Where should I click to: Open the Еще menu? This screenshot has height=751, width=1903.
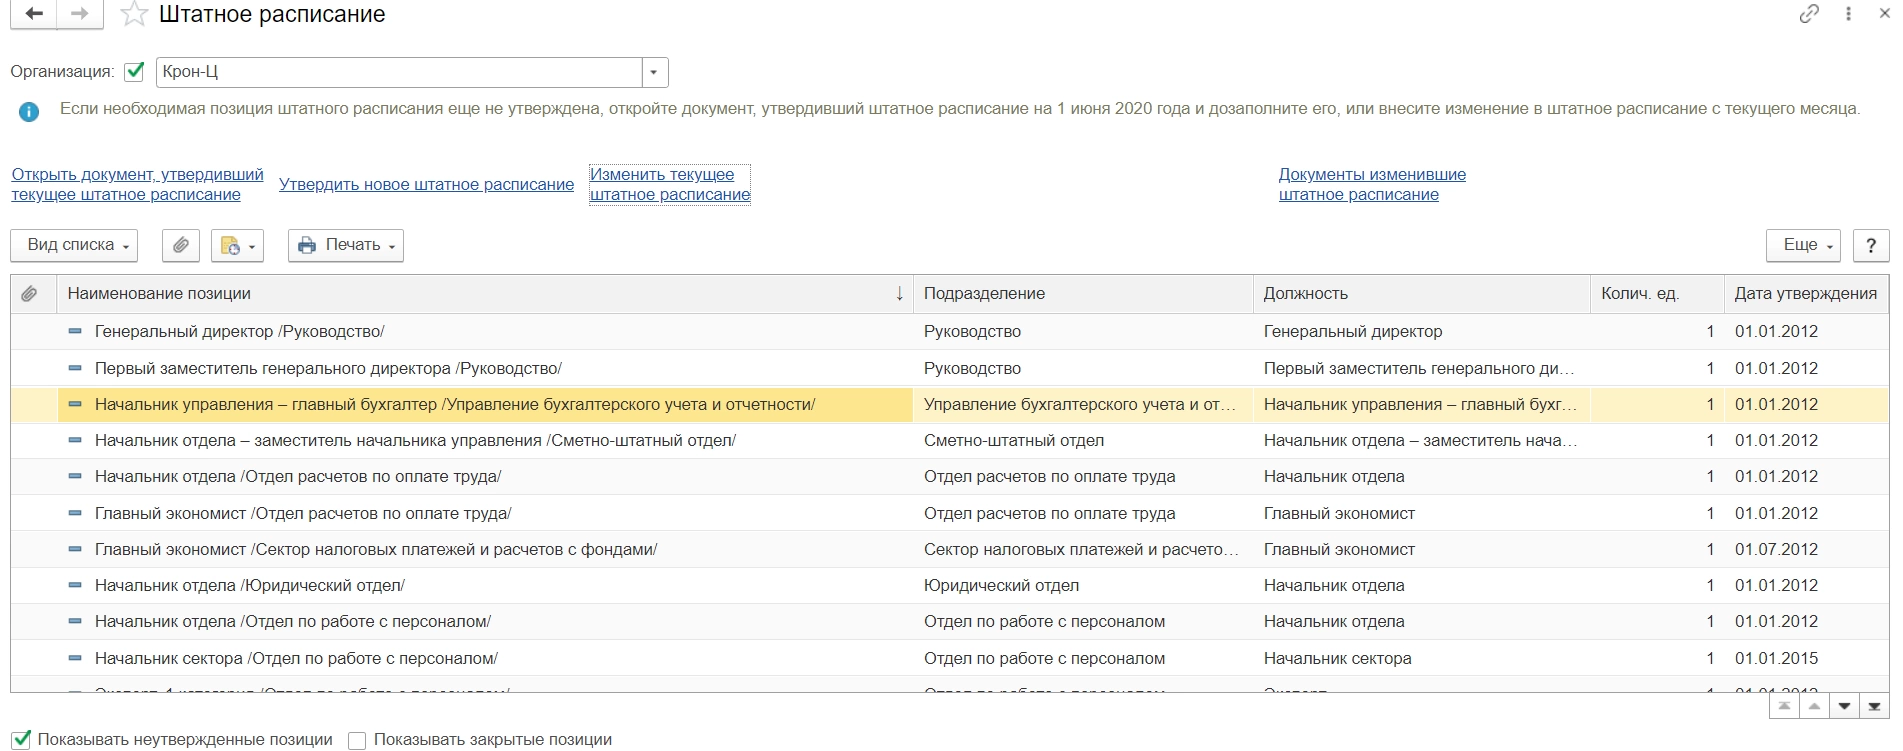pos(1804,245)
